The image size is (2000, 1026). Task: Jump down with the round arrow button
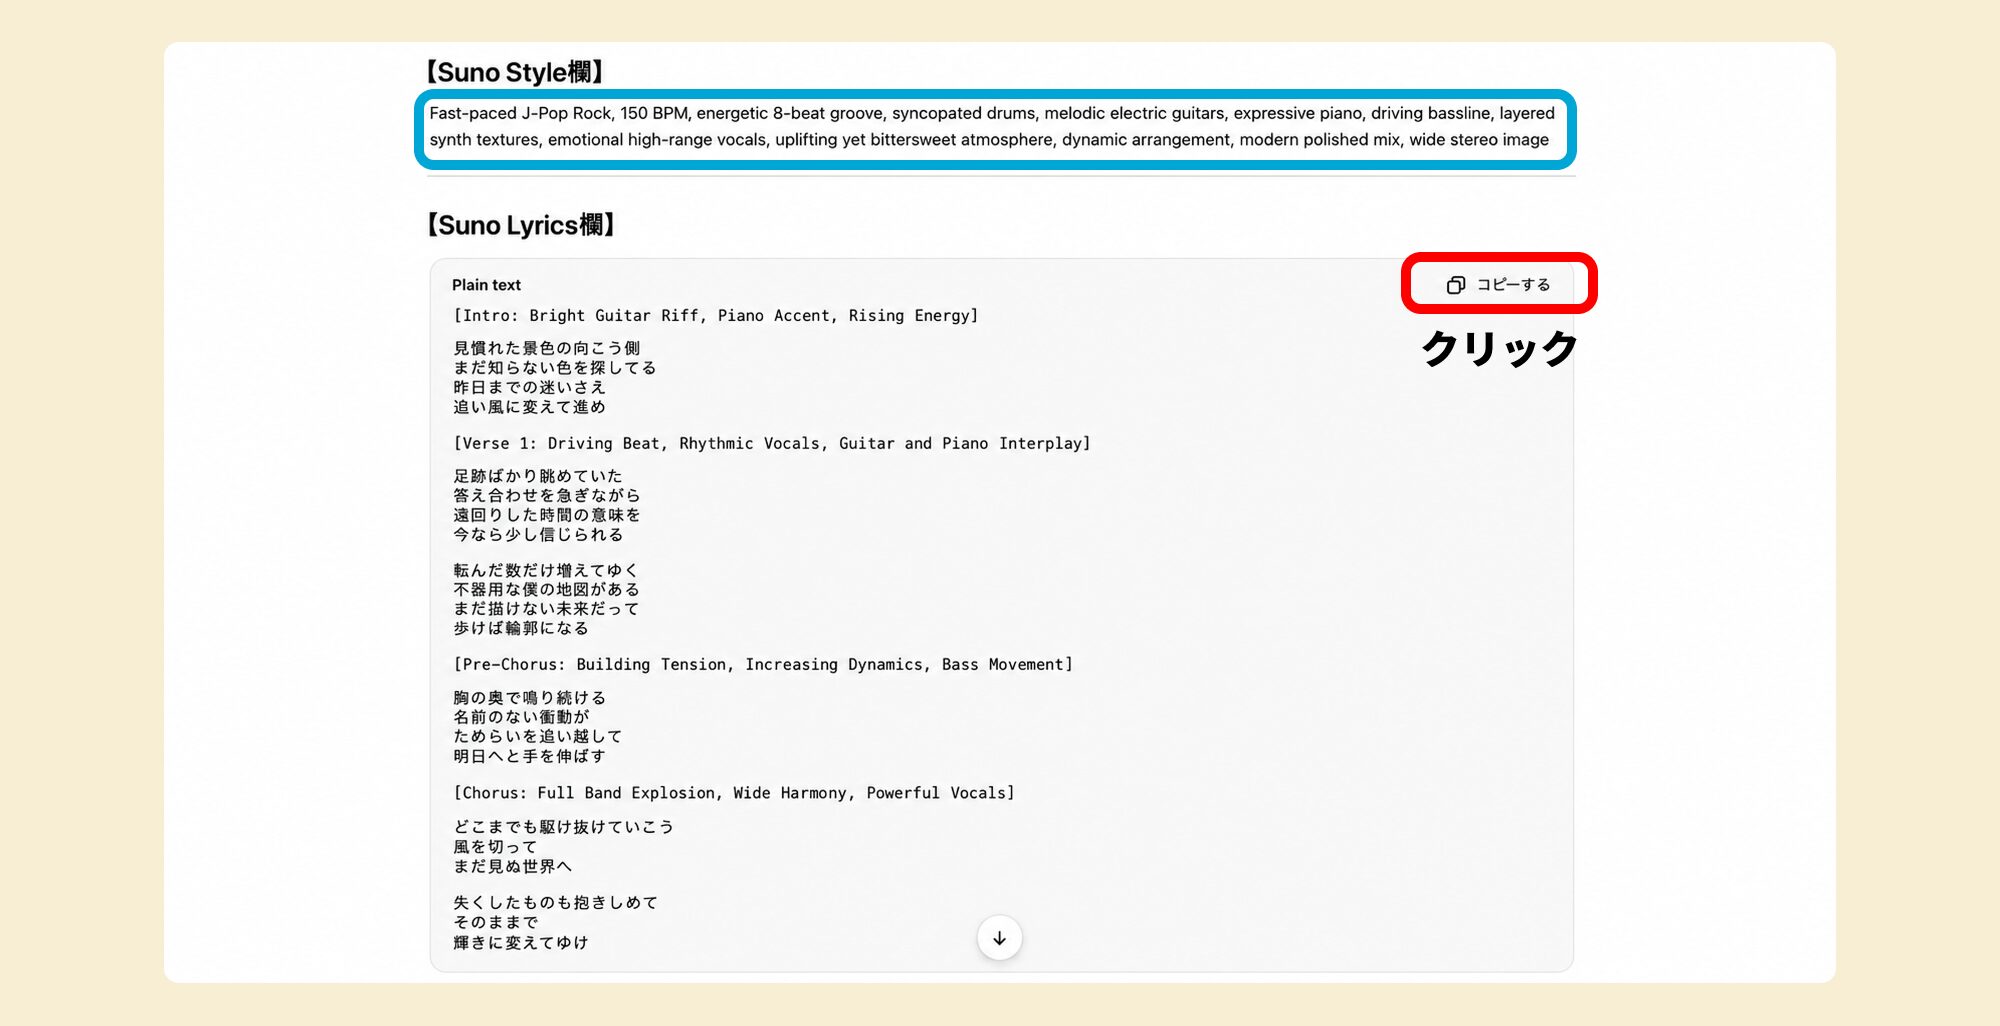pos(999,938)
